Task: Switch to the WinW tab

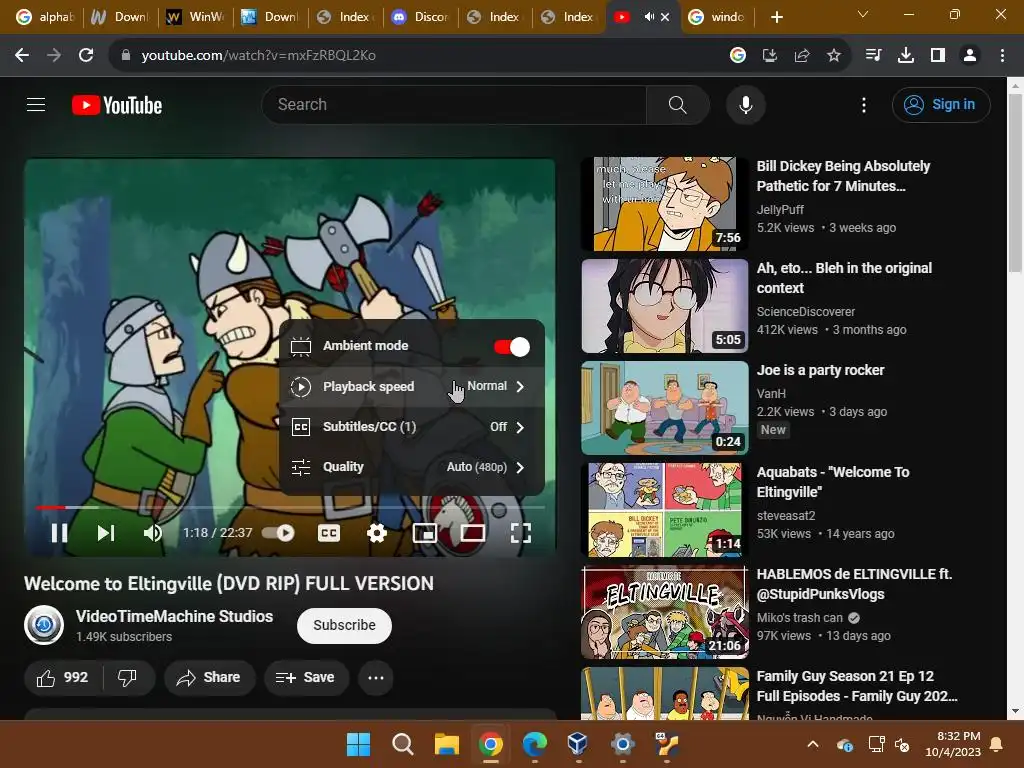Action: point(195,17)
